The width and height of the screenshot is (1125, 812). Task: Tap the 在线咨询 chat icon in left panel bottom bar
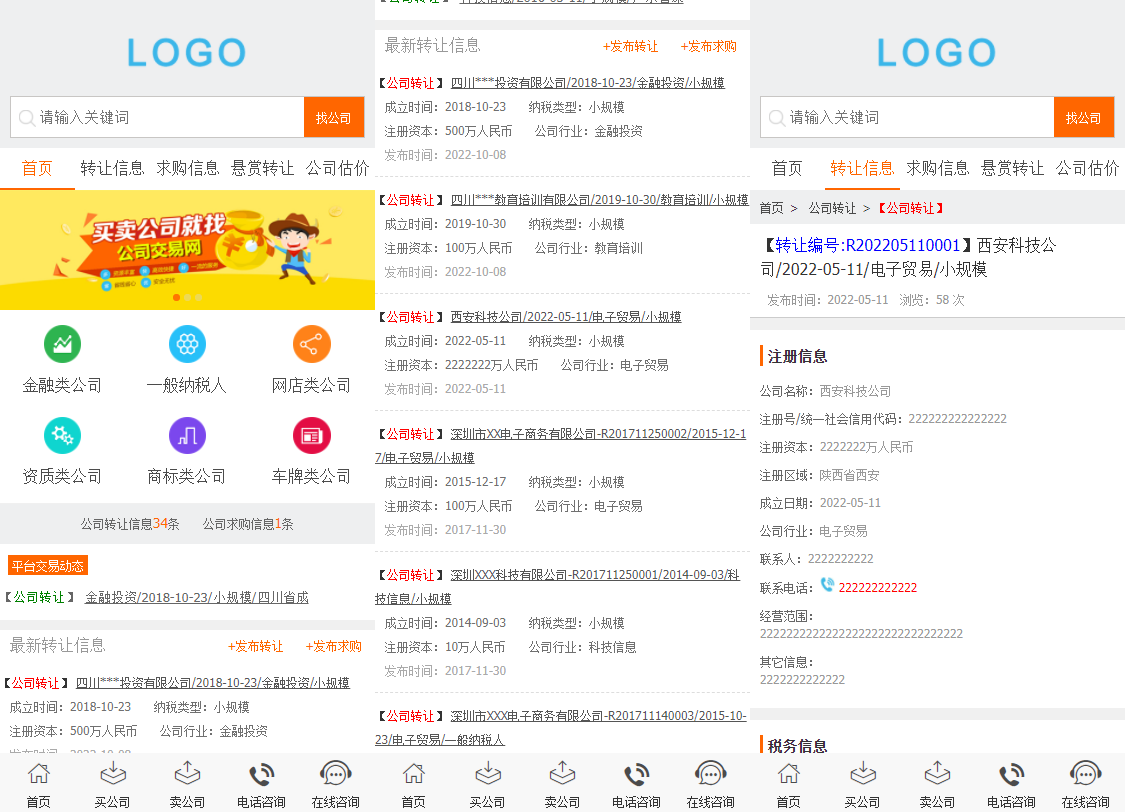[336, 774]
